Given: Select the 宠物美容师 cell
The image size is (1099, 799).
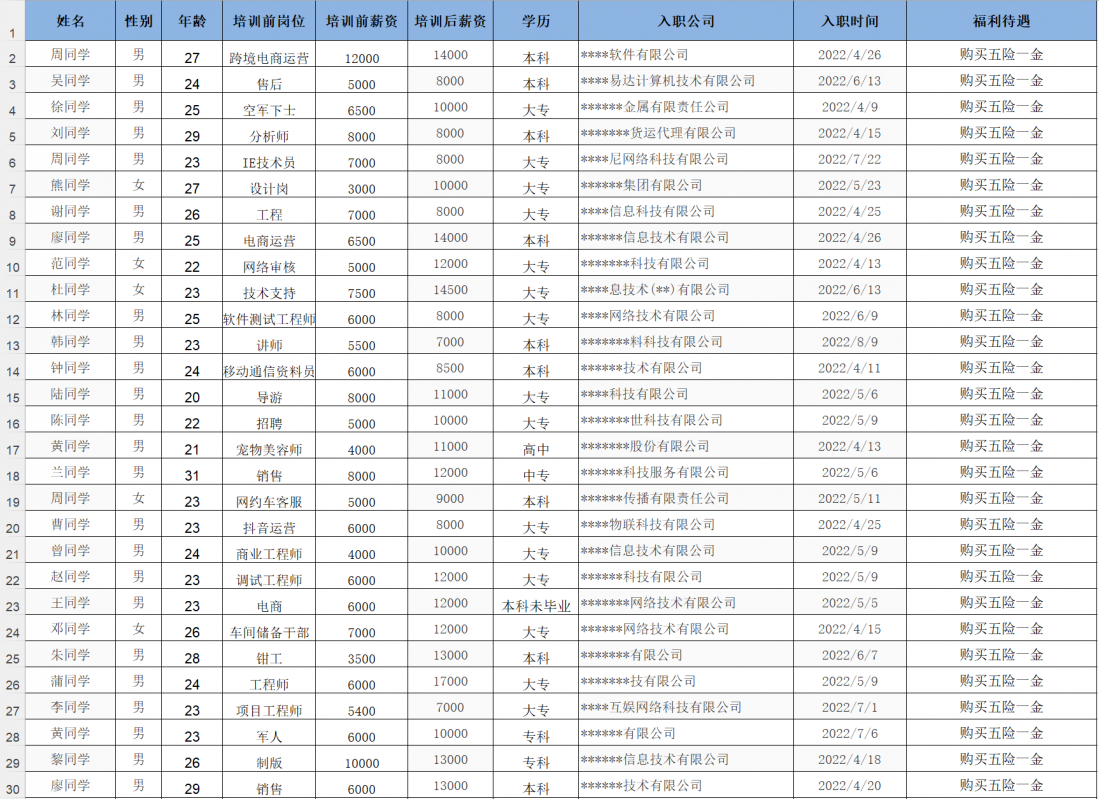Looking at the screenshot, I should (x=268, y=449).
